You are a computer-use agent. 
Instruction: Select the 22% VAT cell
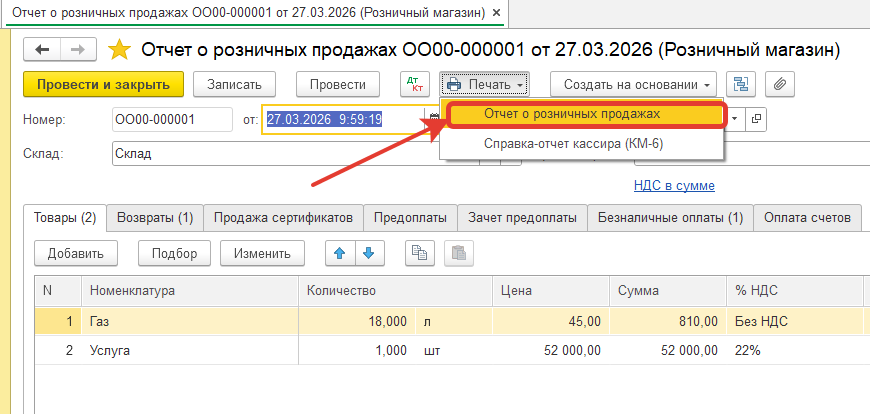[x=795, y=350]
